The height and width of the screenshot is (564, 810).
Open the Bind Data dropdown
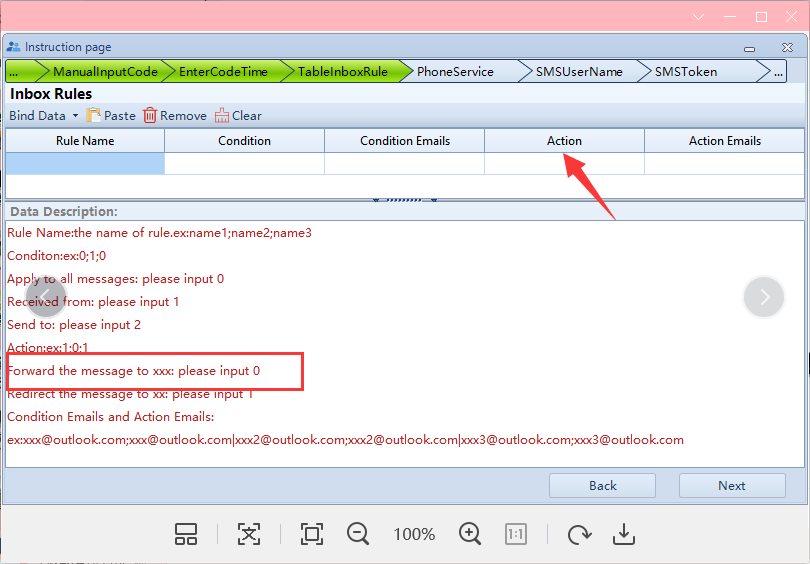pyautogui.click(x=43, y=116)
